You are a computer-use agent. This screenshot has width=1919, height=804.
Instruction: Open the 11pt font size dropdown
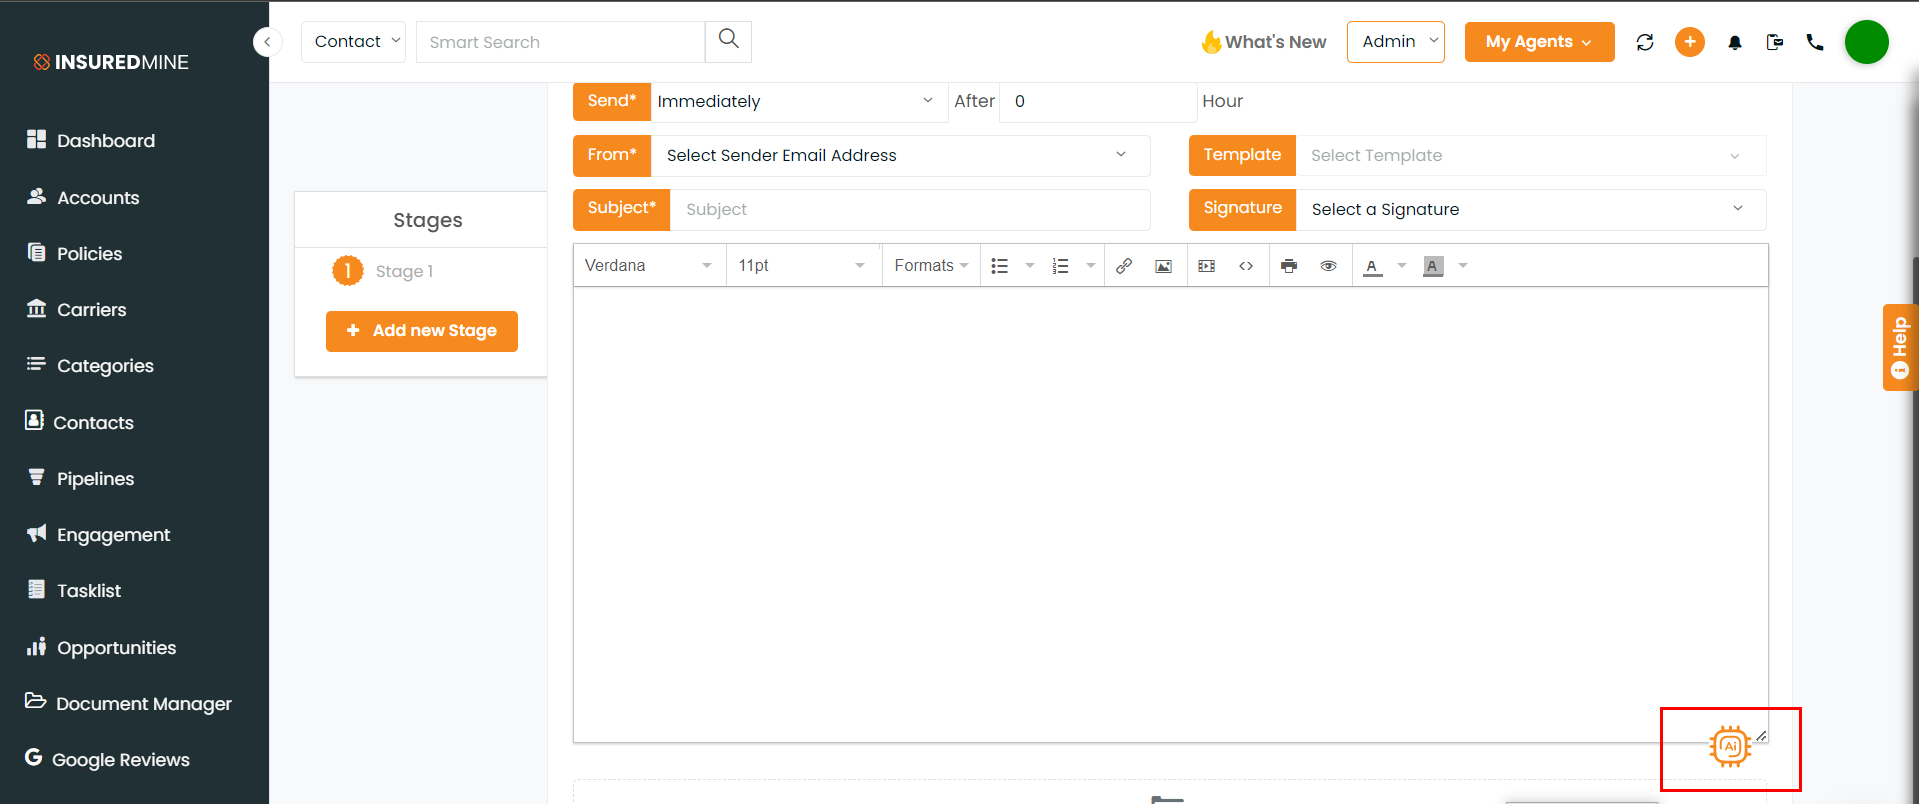[803, 266]
